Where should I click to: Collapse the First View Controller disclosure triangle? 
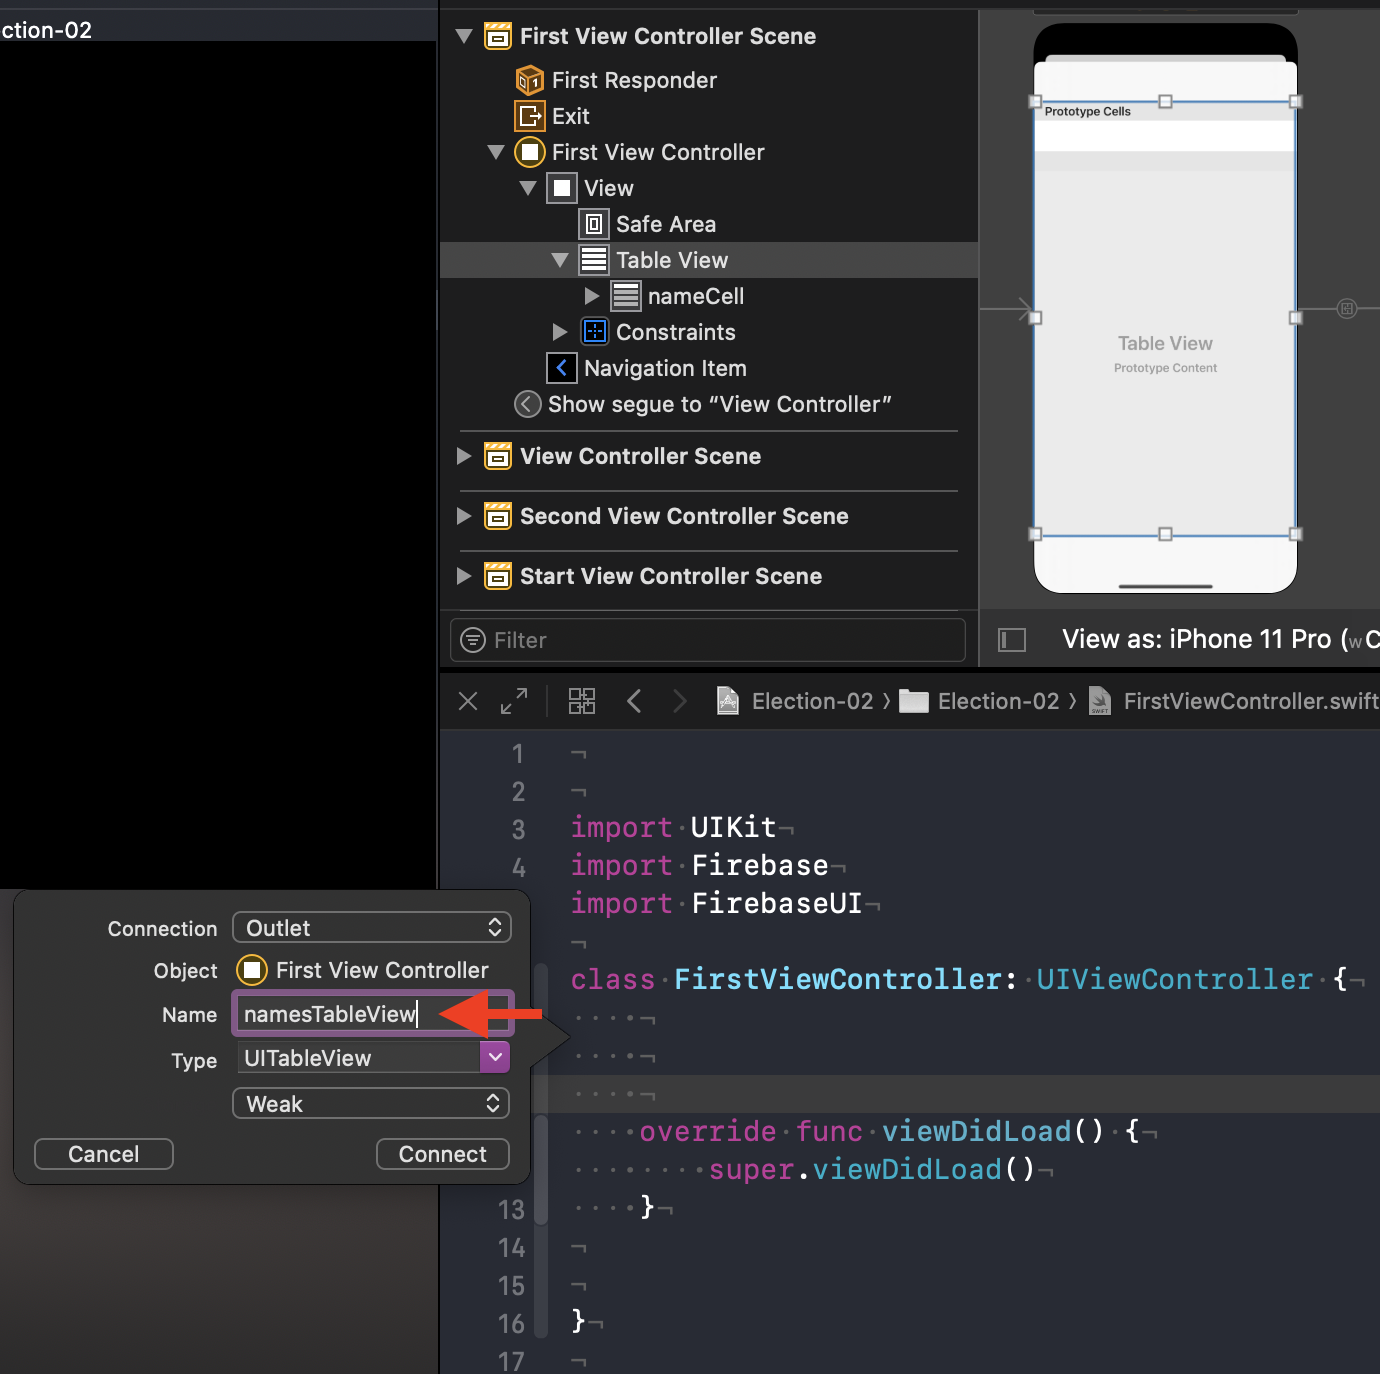coord(496,152)
